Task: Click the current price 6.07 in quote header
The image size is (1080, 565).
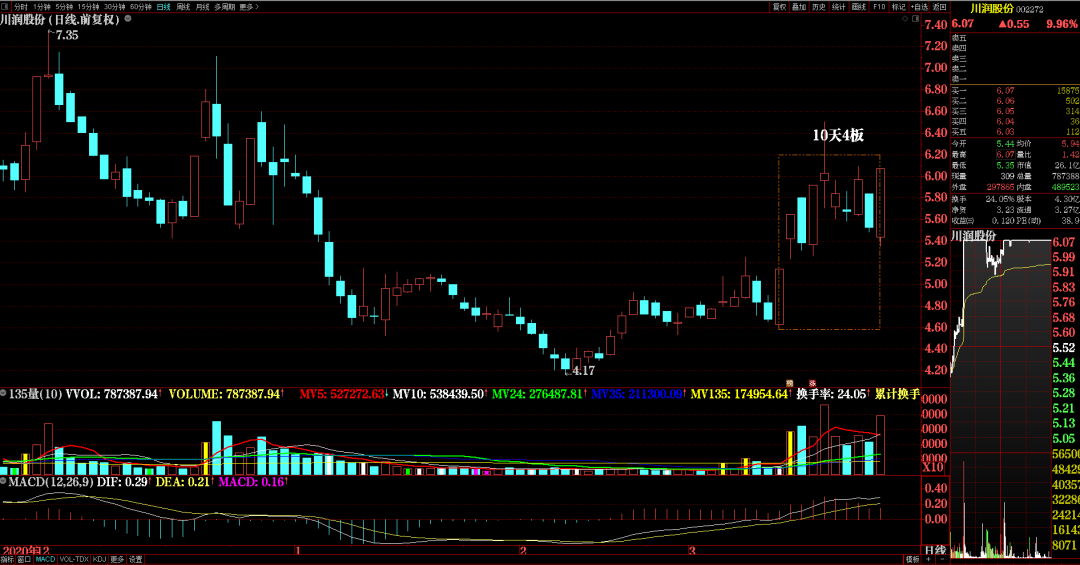Action: tap(963, 24)
